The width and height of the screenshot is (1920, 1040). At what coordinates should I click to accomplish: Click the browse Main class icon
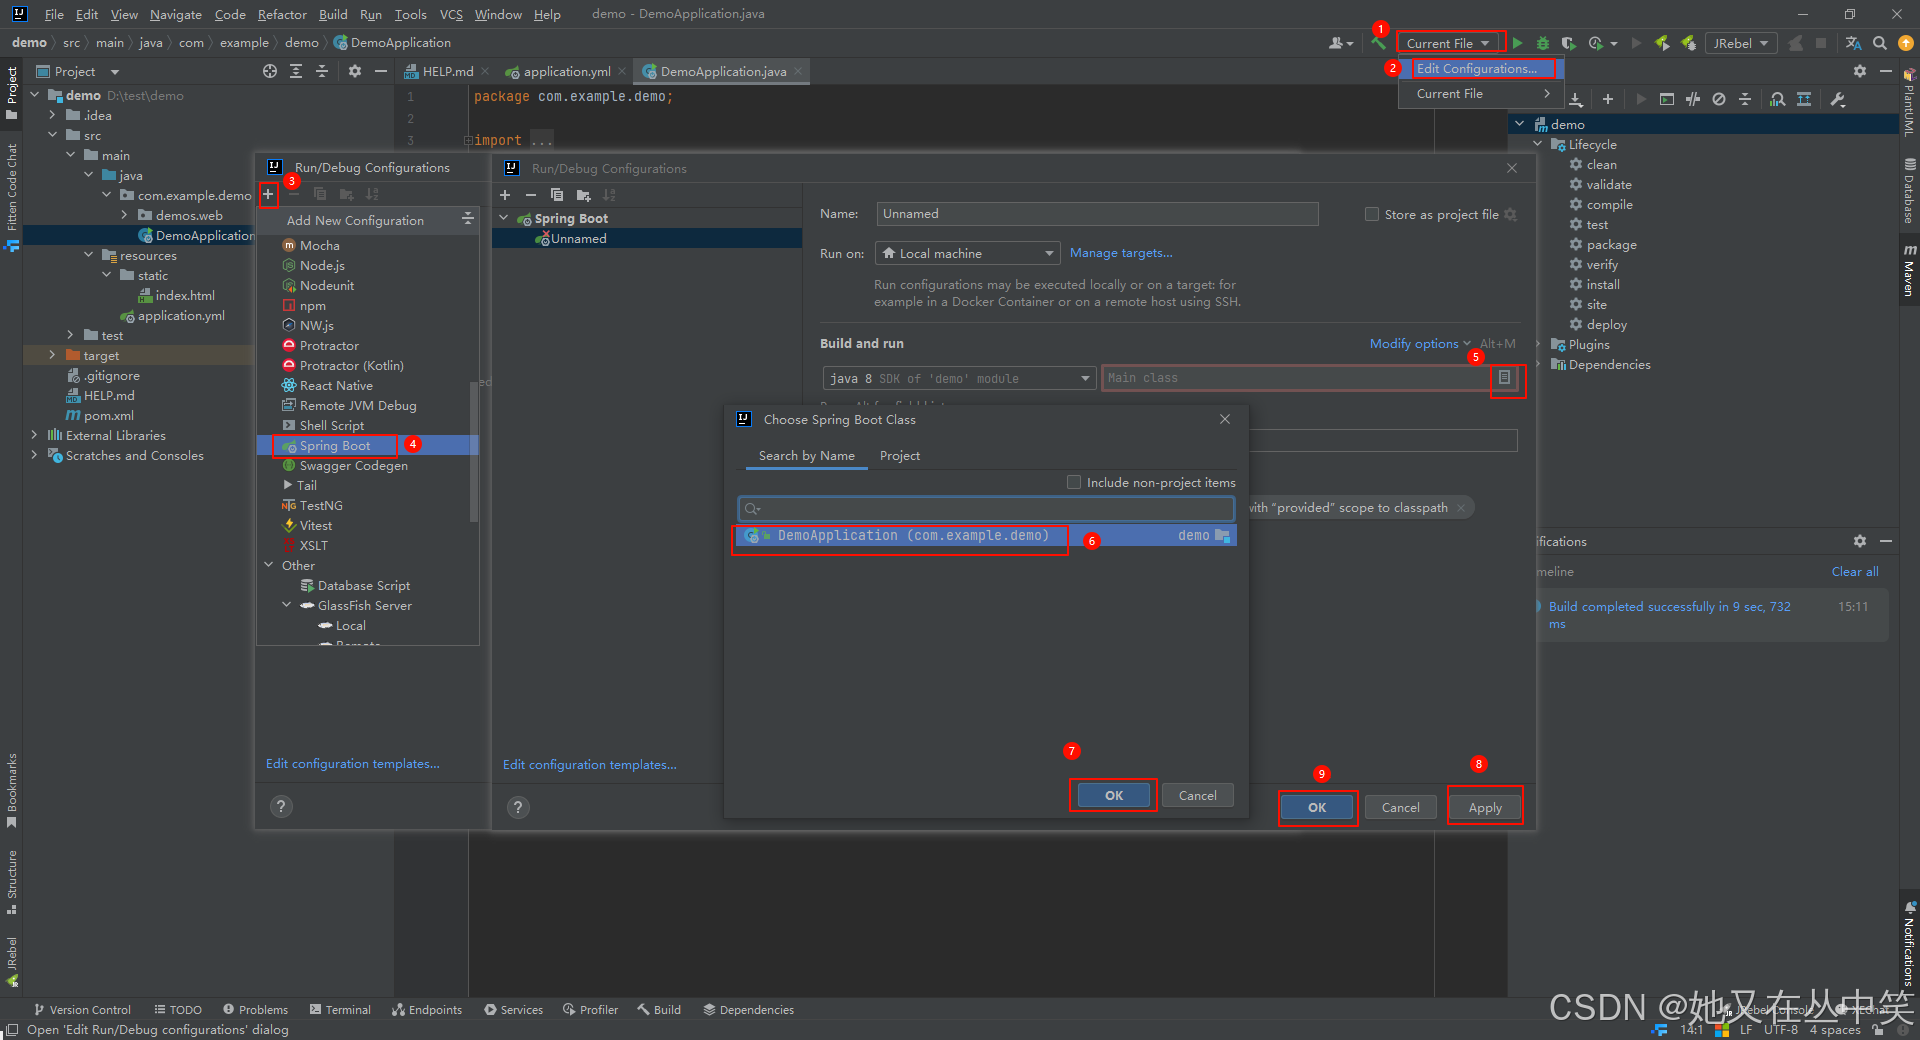[x=1504, y=378]
